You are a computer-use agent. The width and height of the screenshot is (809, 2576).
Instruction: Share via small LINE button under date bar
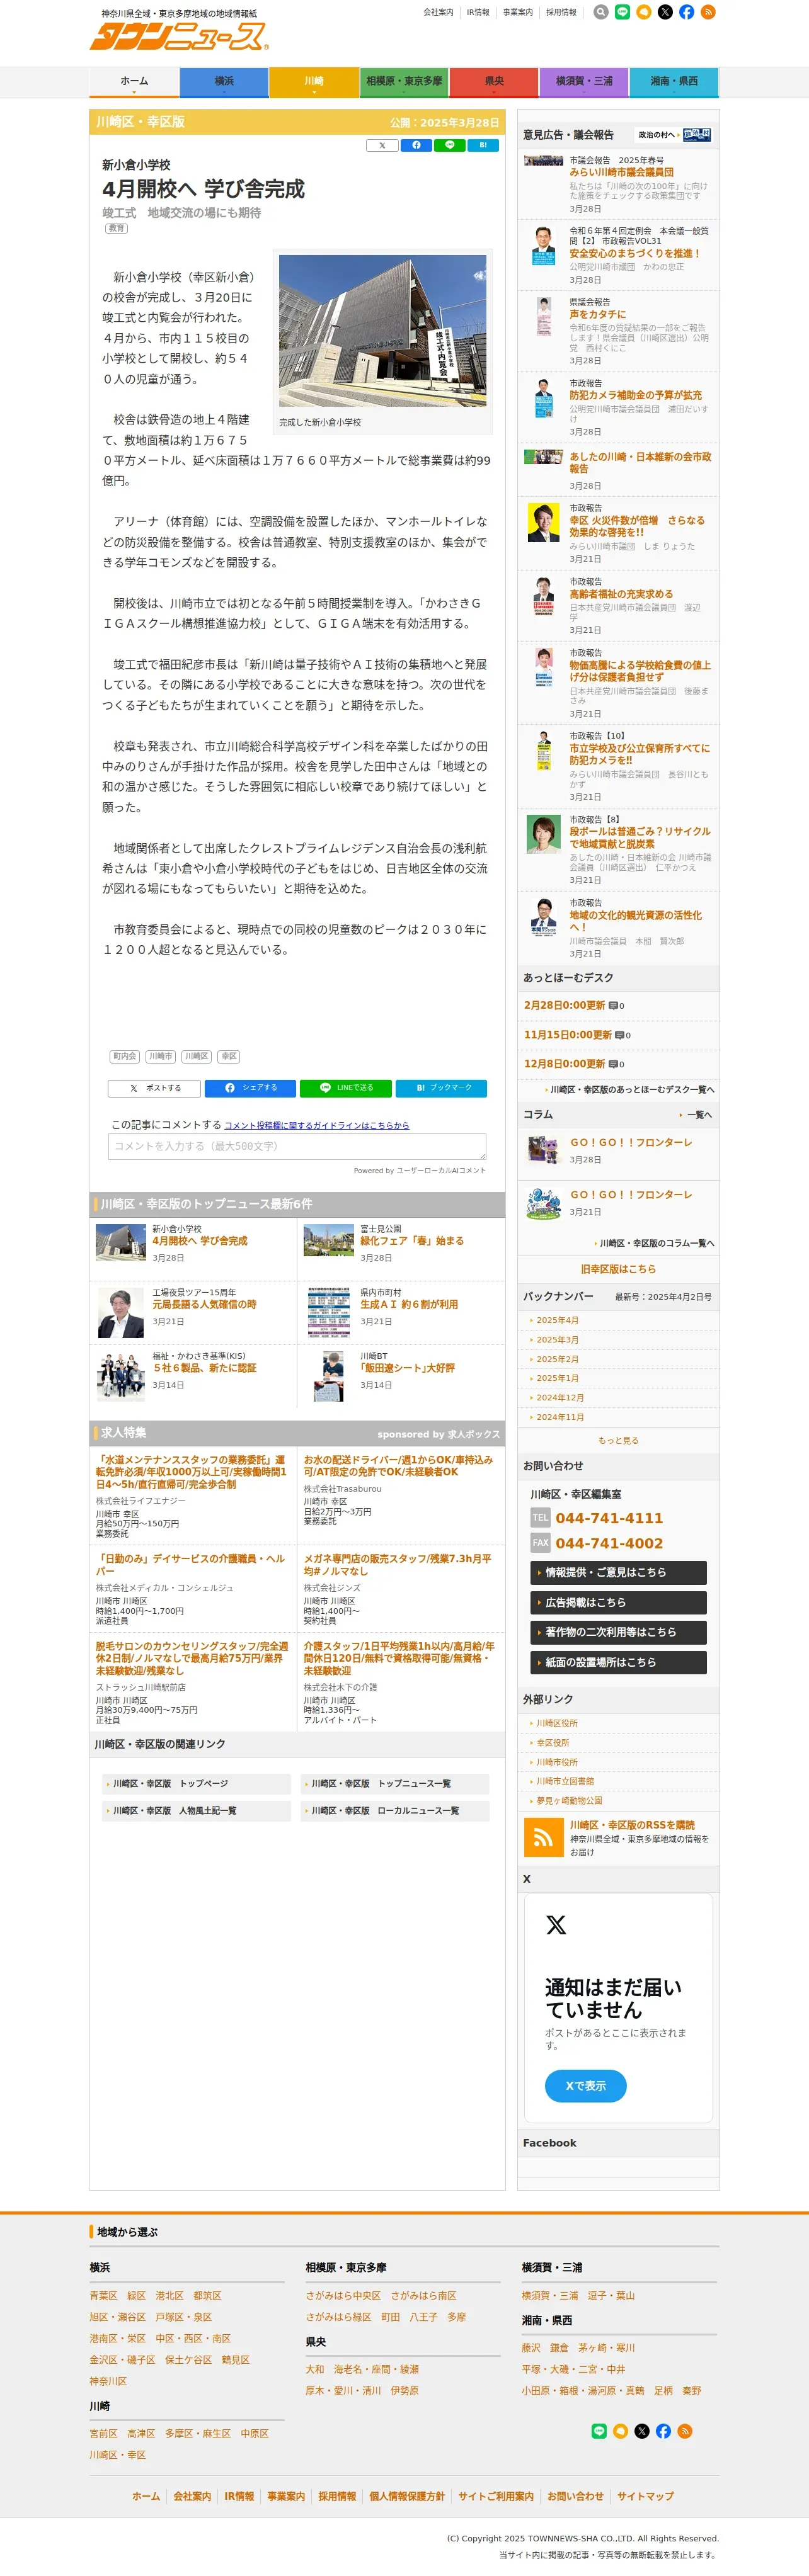[450, 145]
